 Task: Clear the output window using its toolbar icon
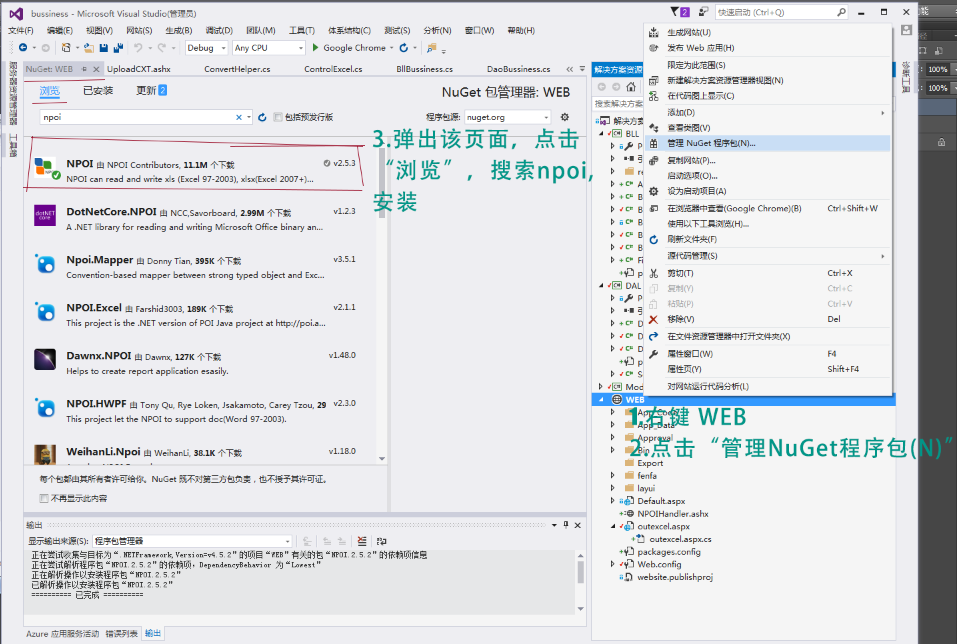coord(361,540)
